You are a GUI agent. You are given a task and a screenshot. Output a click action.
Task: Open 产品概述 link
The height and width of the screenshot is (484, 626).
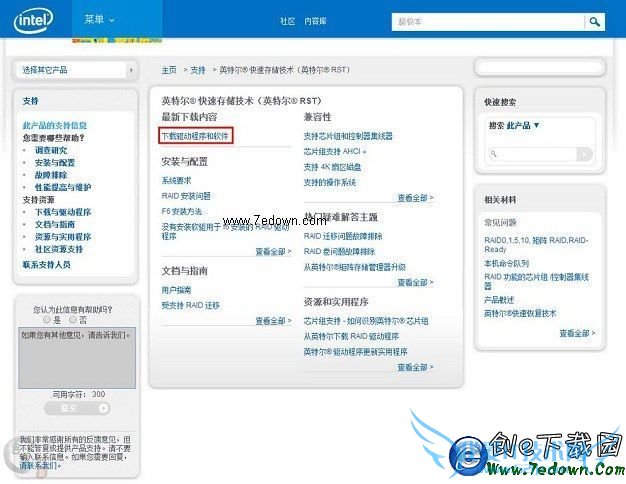point(499,300)
